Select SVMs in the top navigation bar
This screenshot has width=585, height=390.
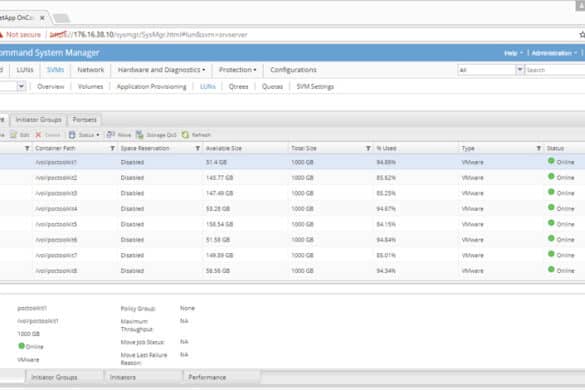tap(56, 70)
